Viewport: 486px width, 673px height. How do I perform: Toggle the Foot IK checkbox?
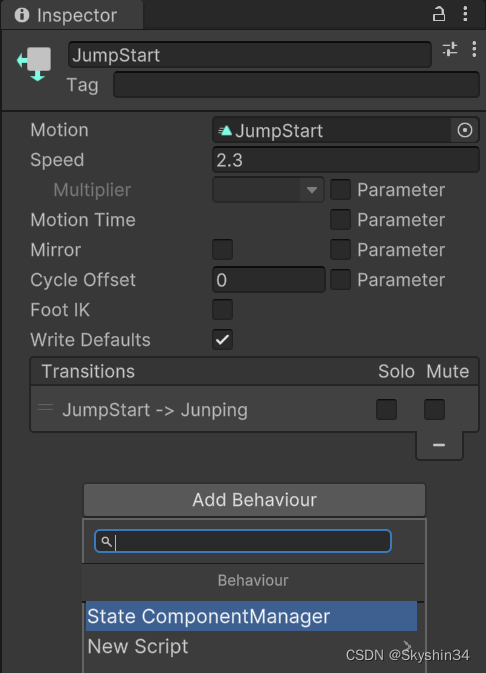222,309
